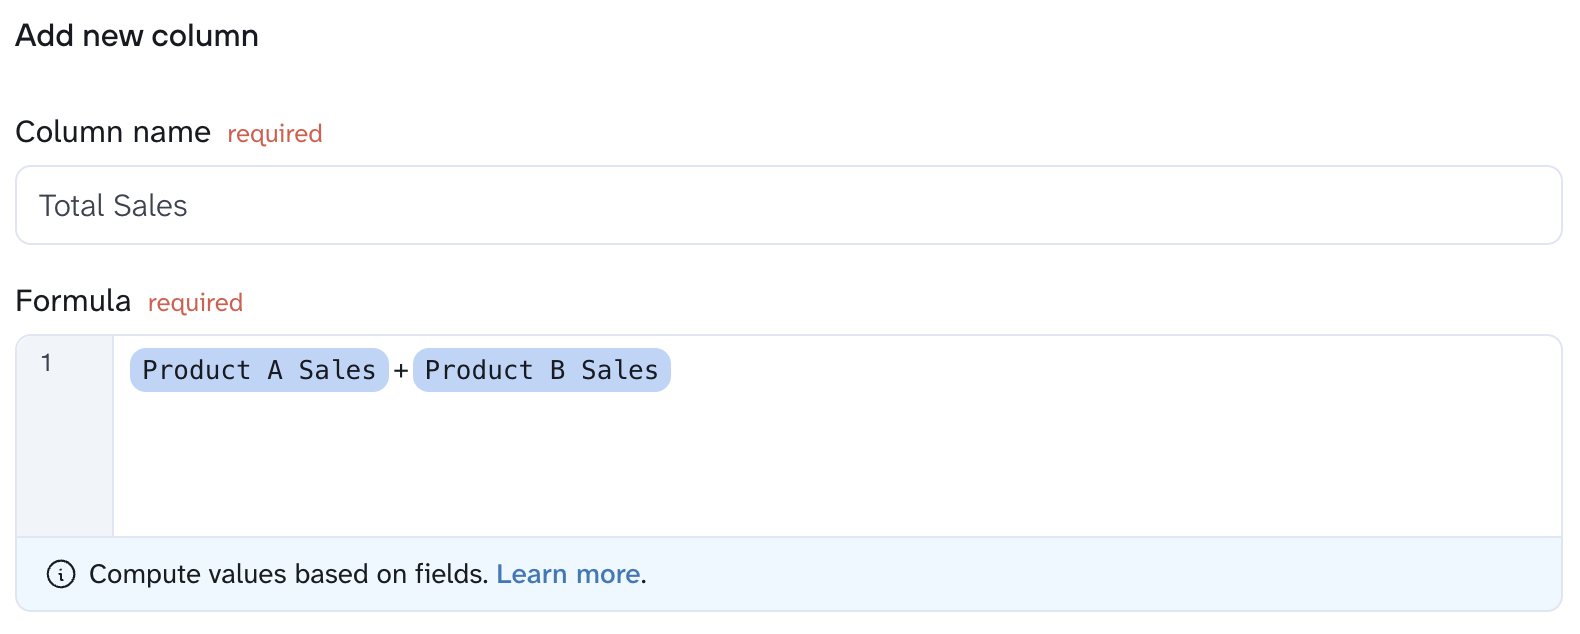1580x634 pixels.
Task: Click empty gutter area below line number 1
Action: 65,460
